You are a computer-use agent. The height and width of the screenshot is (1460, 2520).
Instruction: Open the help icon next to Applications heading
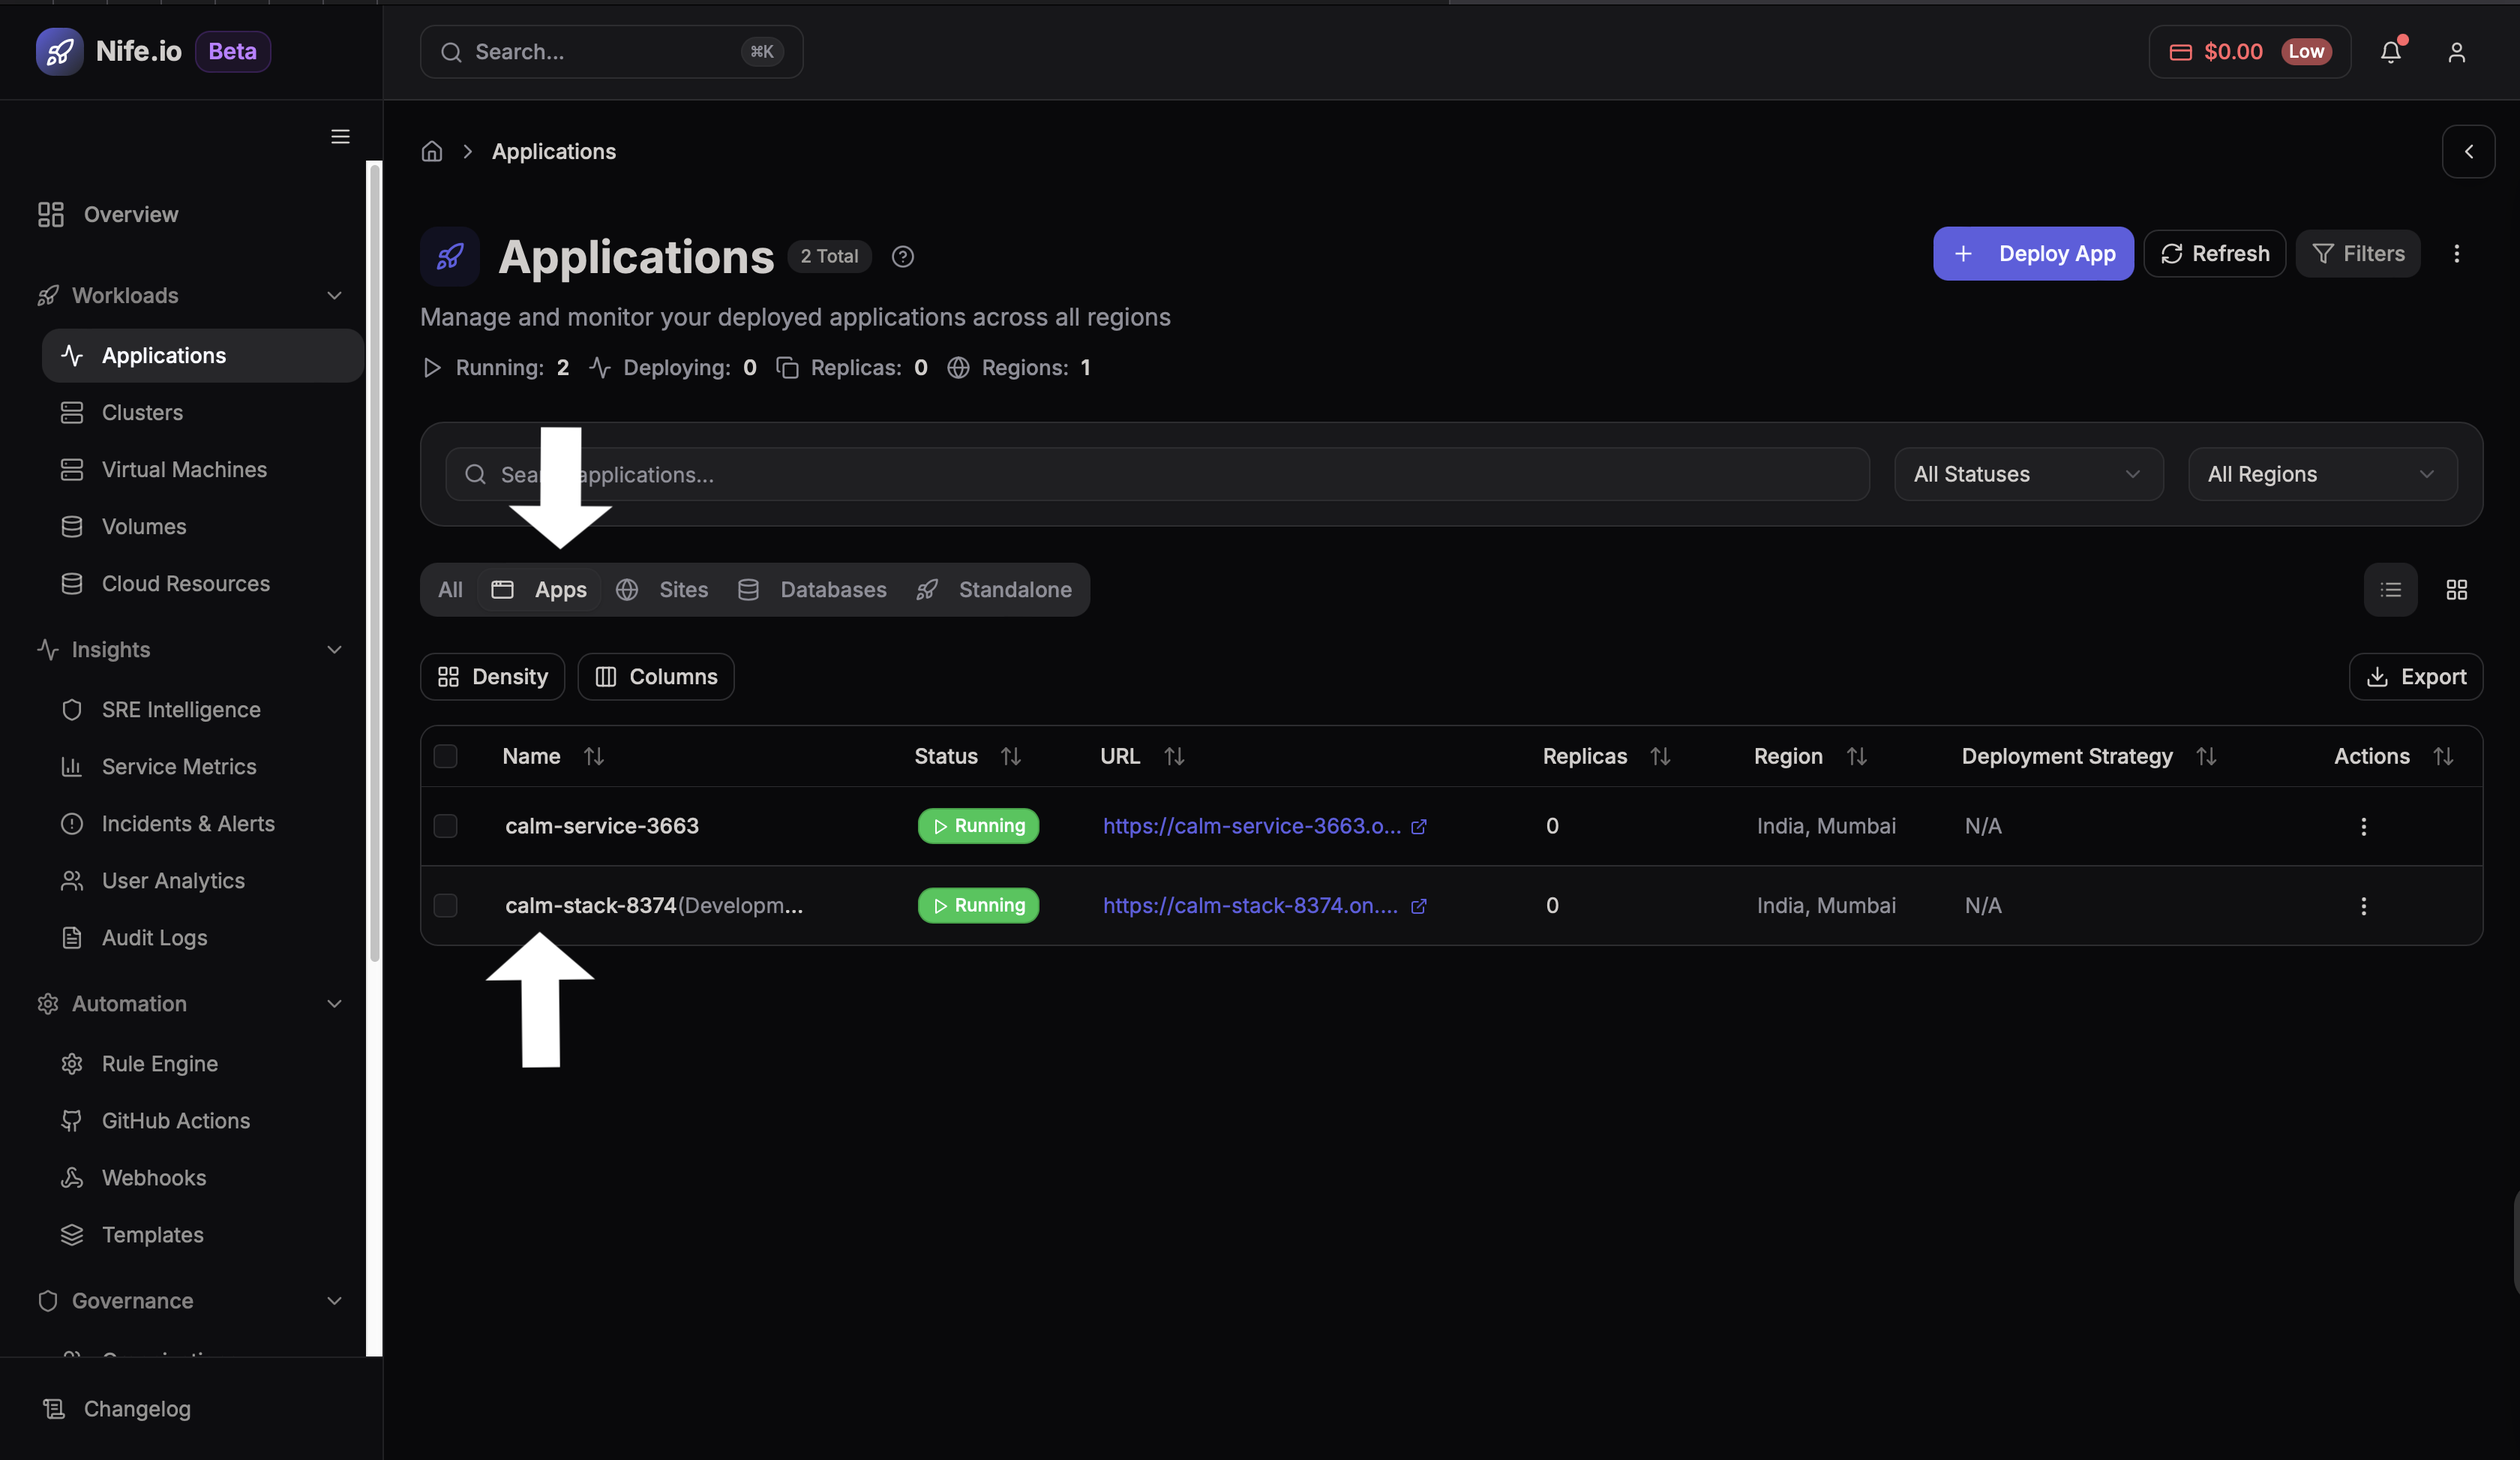click(903, 256)
